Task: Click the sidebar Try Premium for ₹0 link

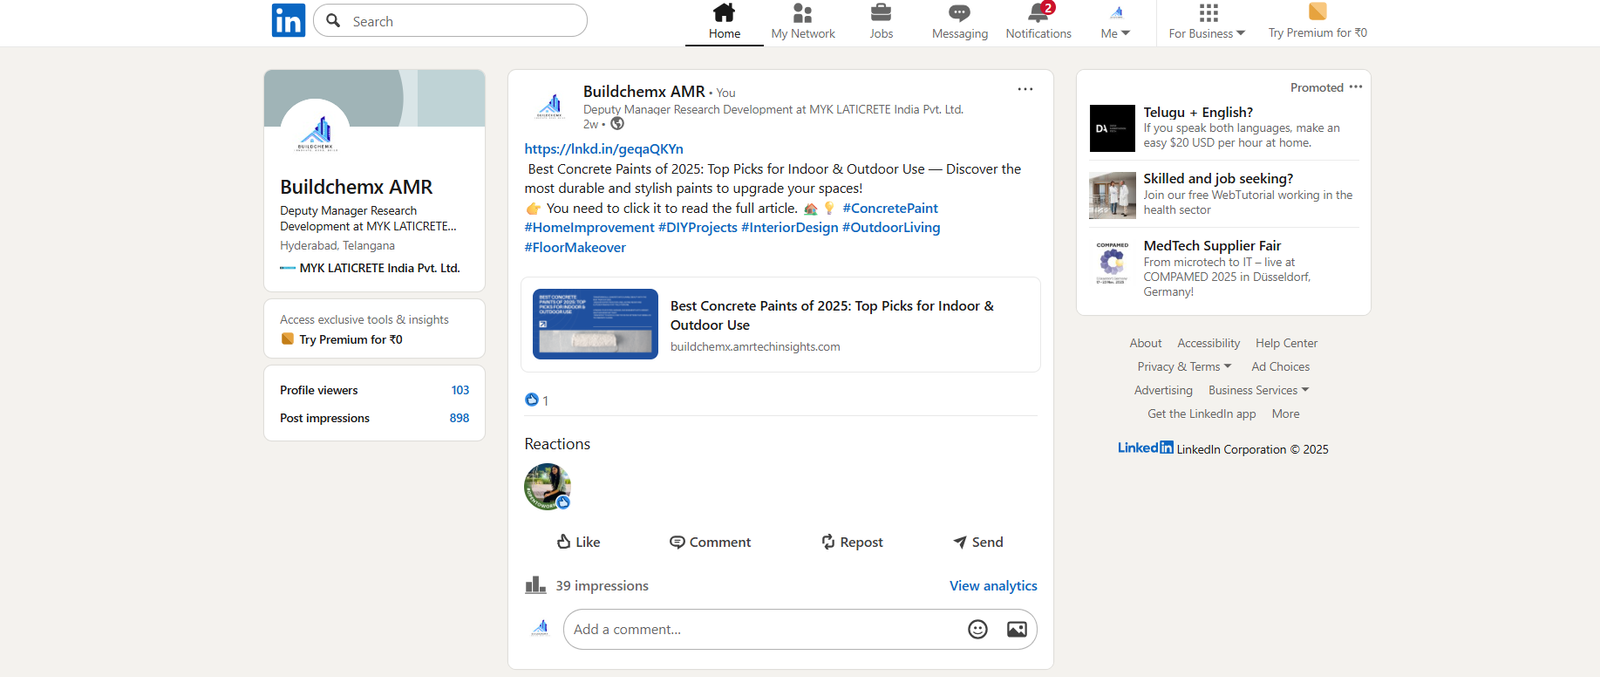Action: (342, 339)
